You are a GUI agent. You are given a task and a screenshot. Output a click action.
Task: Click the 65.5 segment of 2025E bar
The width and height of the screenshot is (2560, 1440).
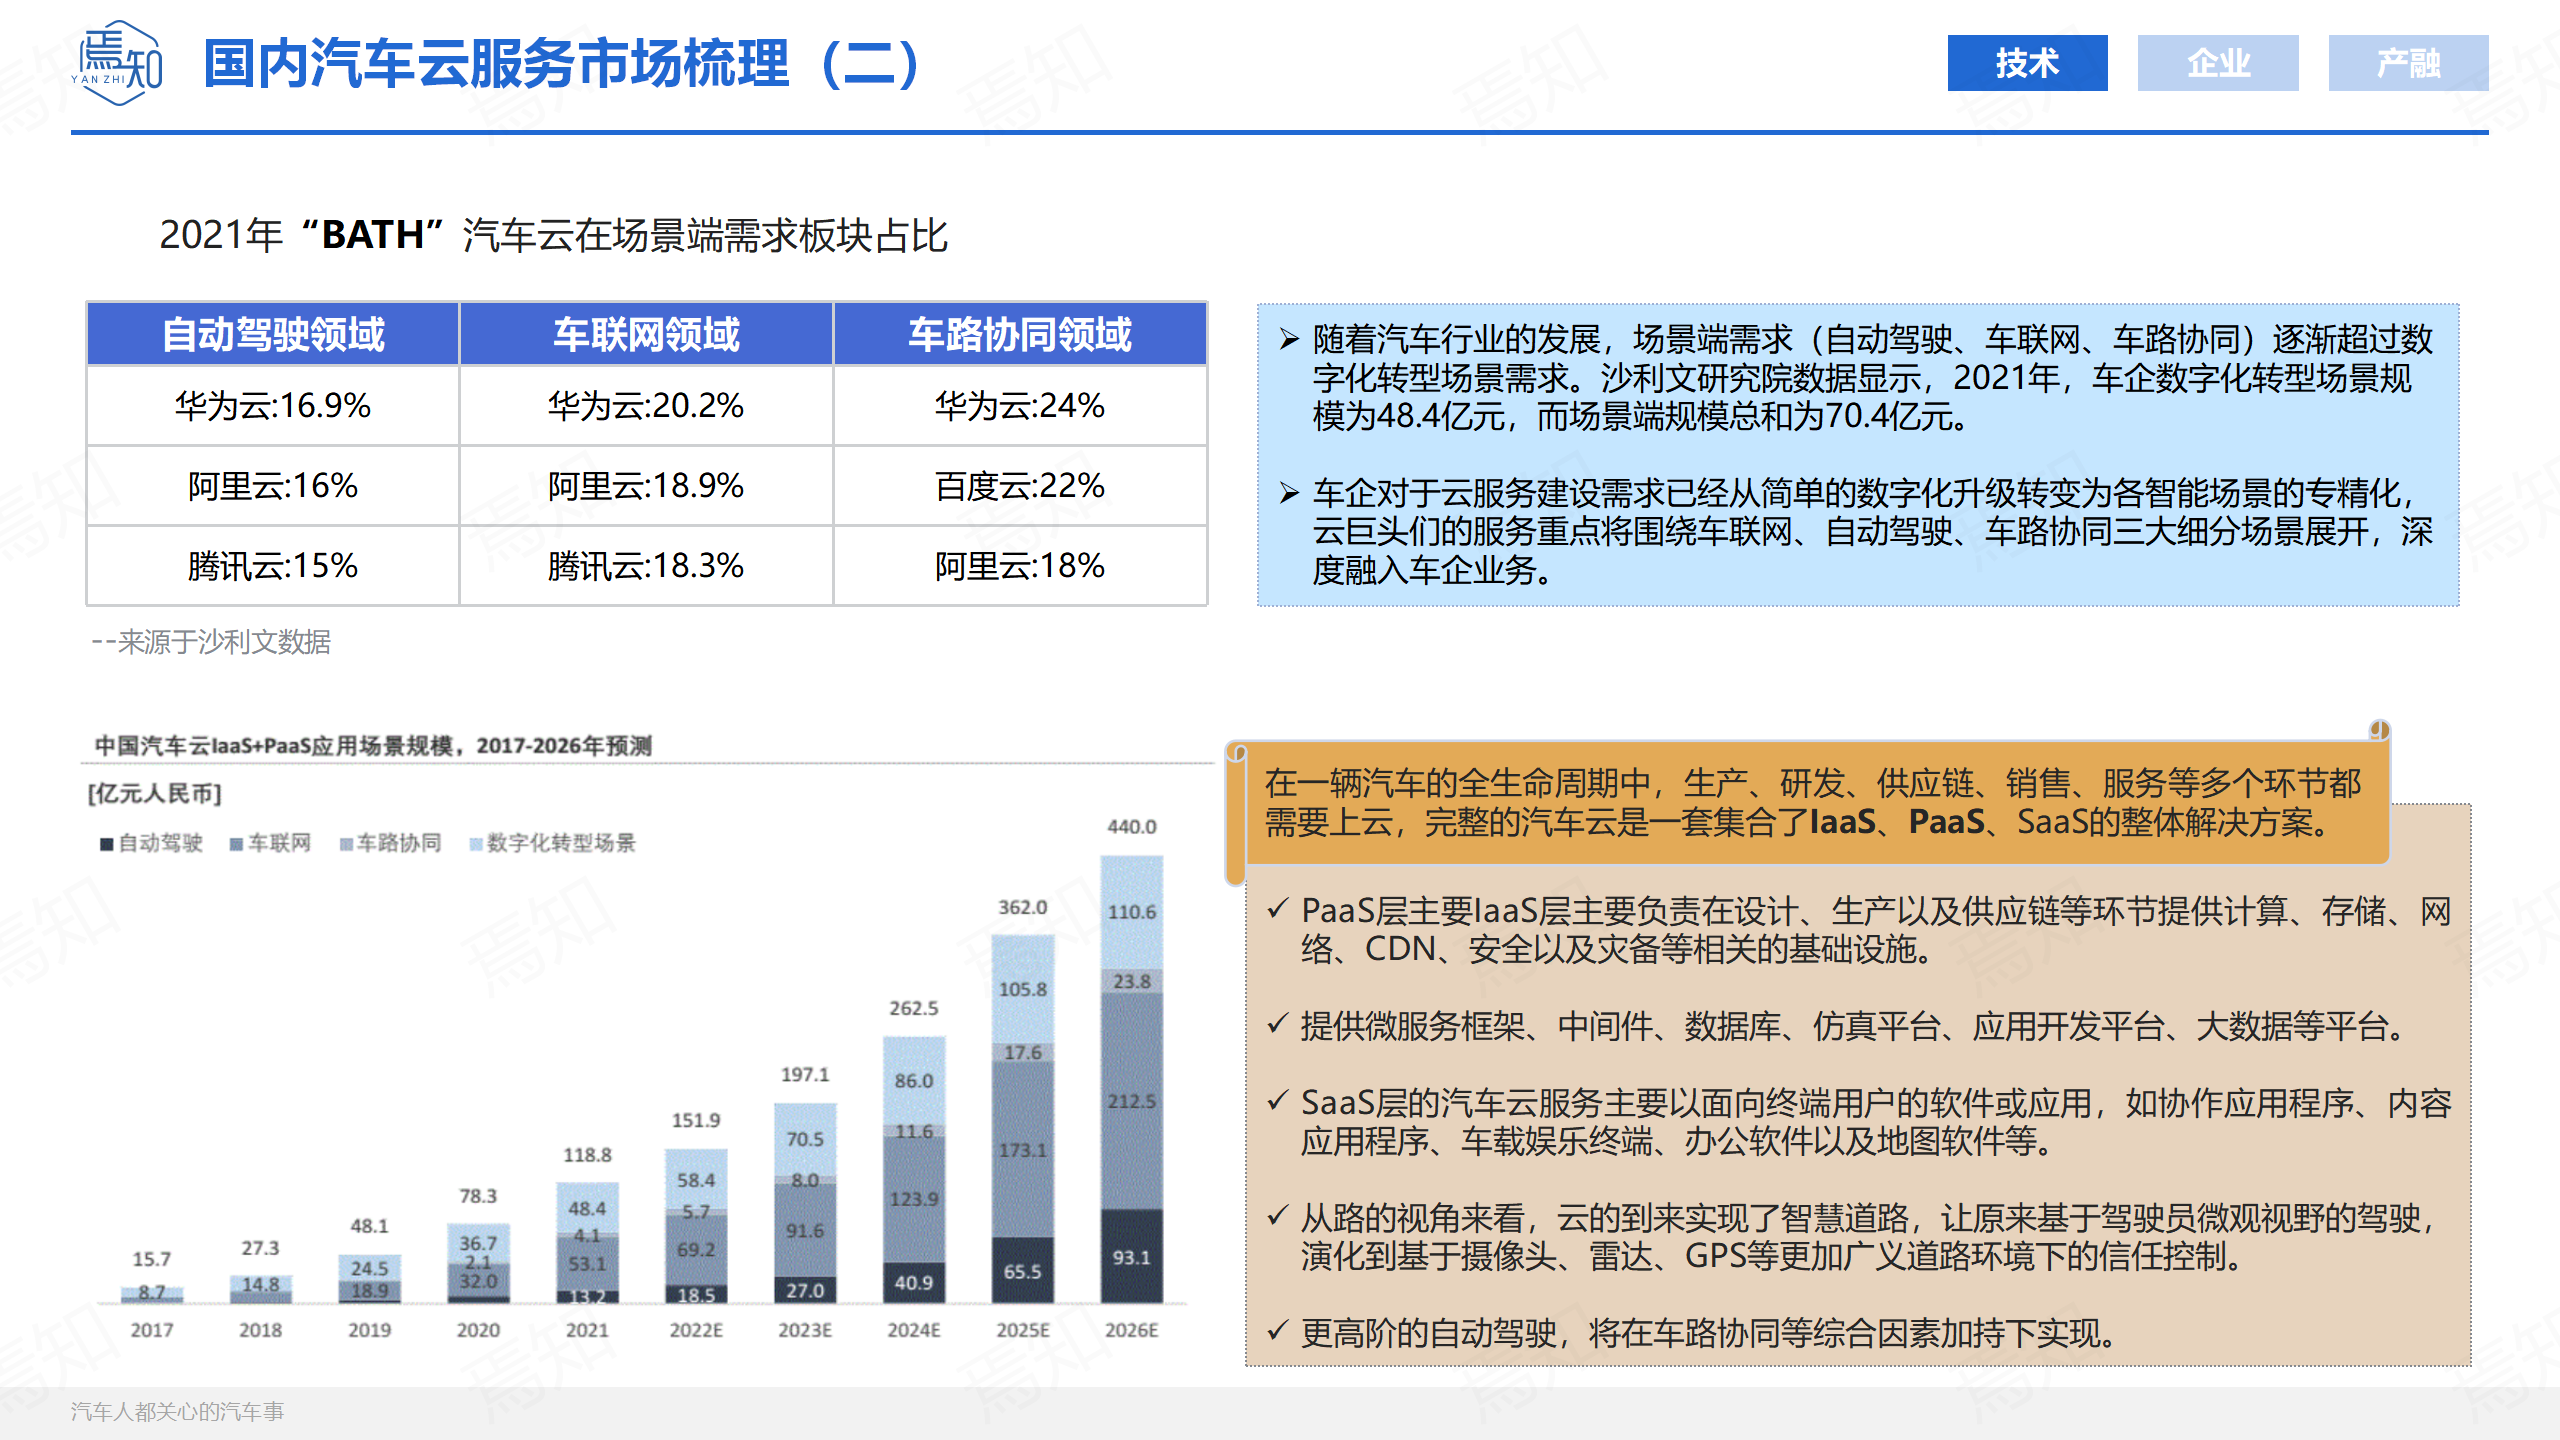pyautogui.click(x=1022, y=1271)
